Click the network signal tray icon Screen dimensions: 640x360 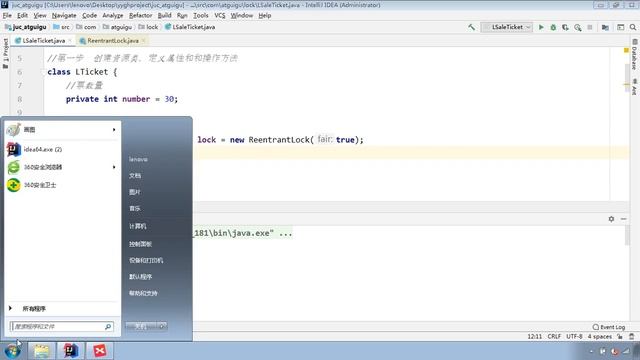click(626, 351)
